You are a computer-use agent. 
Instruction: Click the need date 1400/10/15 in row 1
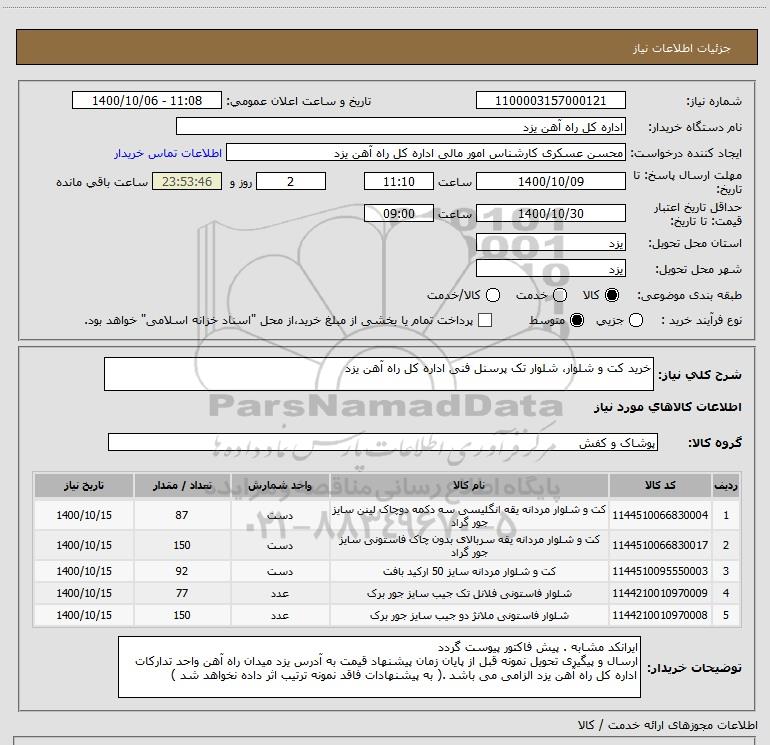point(84,515)
